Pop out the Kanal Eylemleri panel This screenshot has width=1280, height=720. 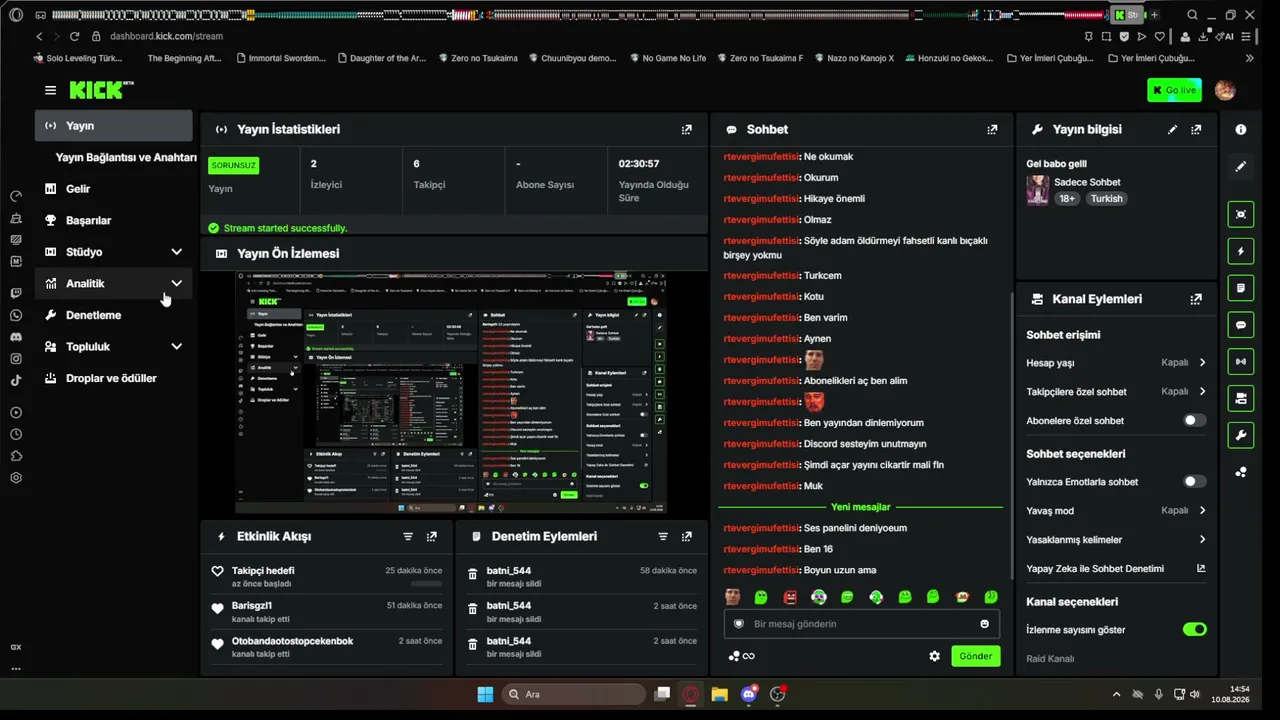[1196, 299]
